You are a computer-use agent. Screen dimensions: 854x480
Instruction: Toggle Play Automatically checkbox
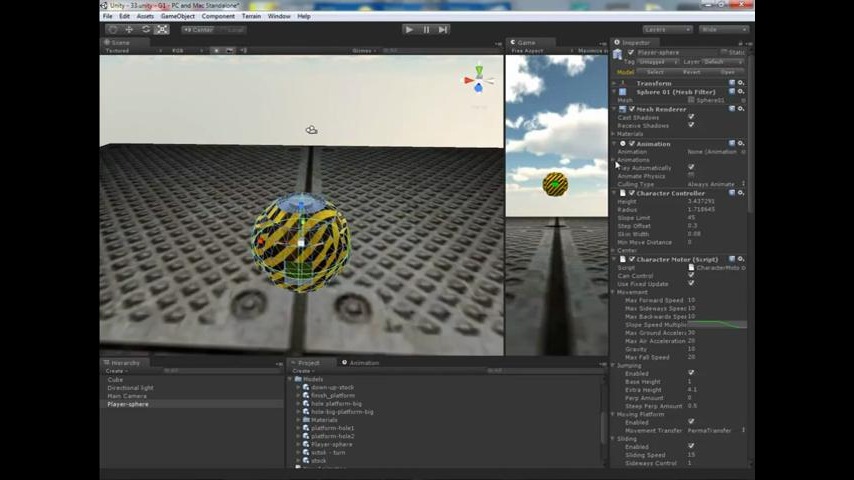click(x=691, y=167)
